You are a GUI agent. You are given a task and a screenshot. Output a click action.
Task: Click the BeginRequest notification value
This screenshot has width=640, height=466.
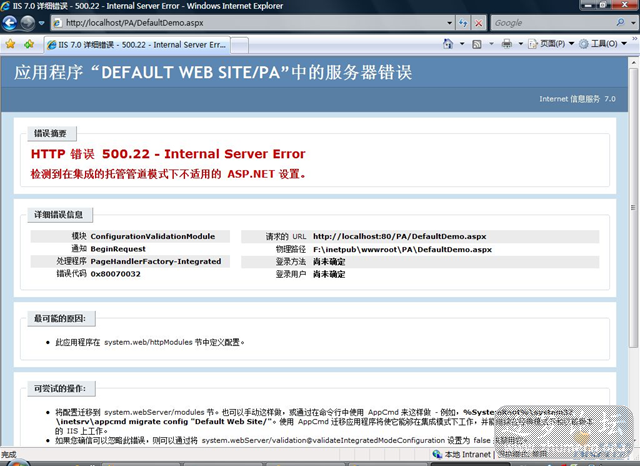(x=118, y=249)
